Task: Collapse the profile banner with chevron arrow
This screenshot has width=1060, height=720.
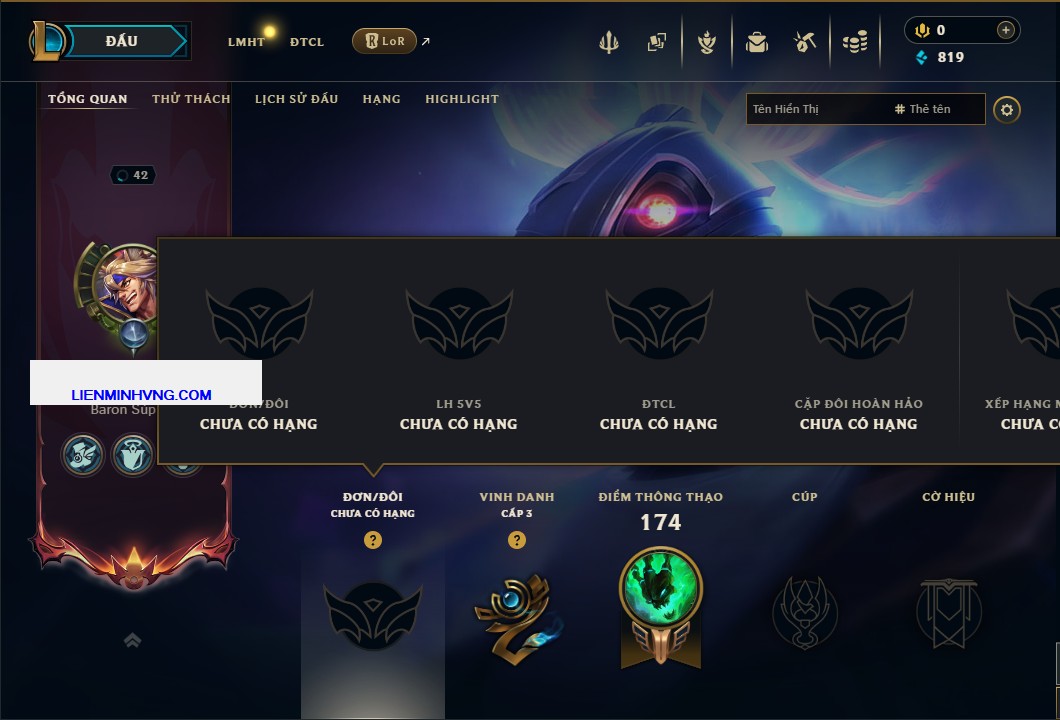Action: click(x=132, y=640)
